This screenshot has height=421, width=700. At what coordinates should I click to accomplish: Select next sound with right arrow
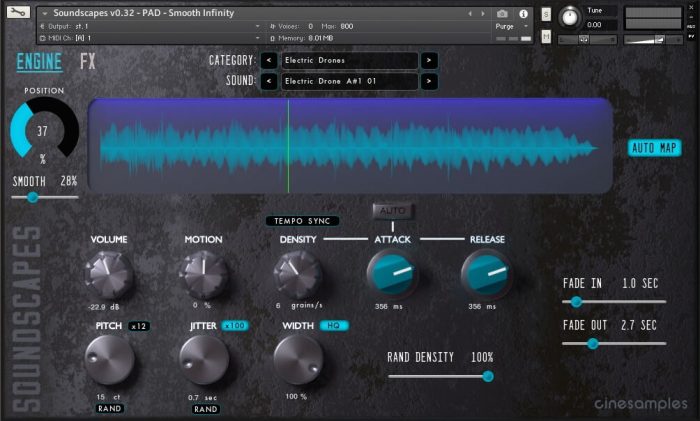(x=429, y=81)
